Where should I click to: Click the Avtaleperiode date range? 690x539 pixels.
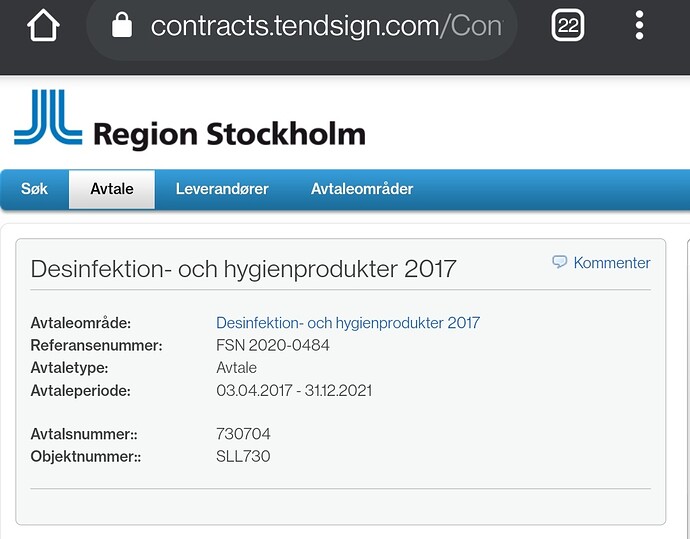tap(294, 390)
